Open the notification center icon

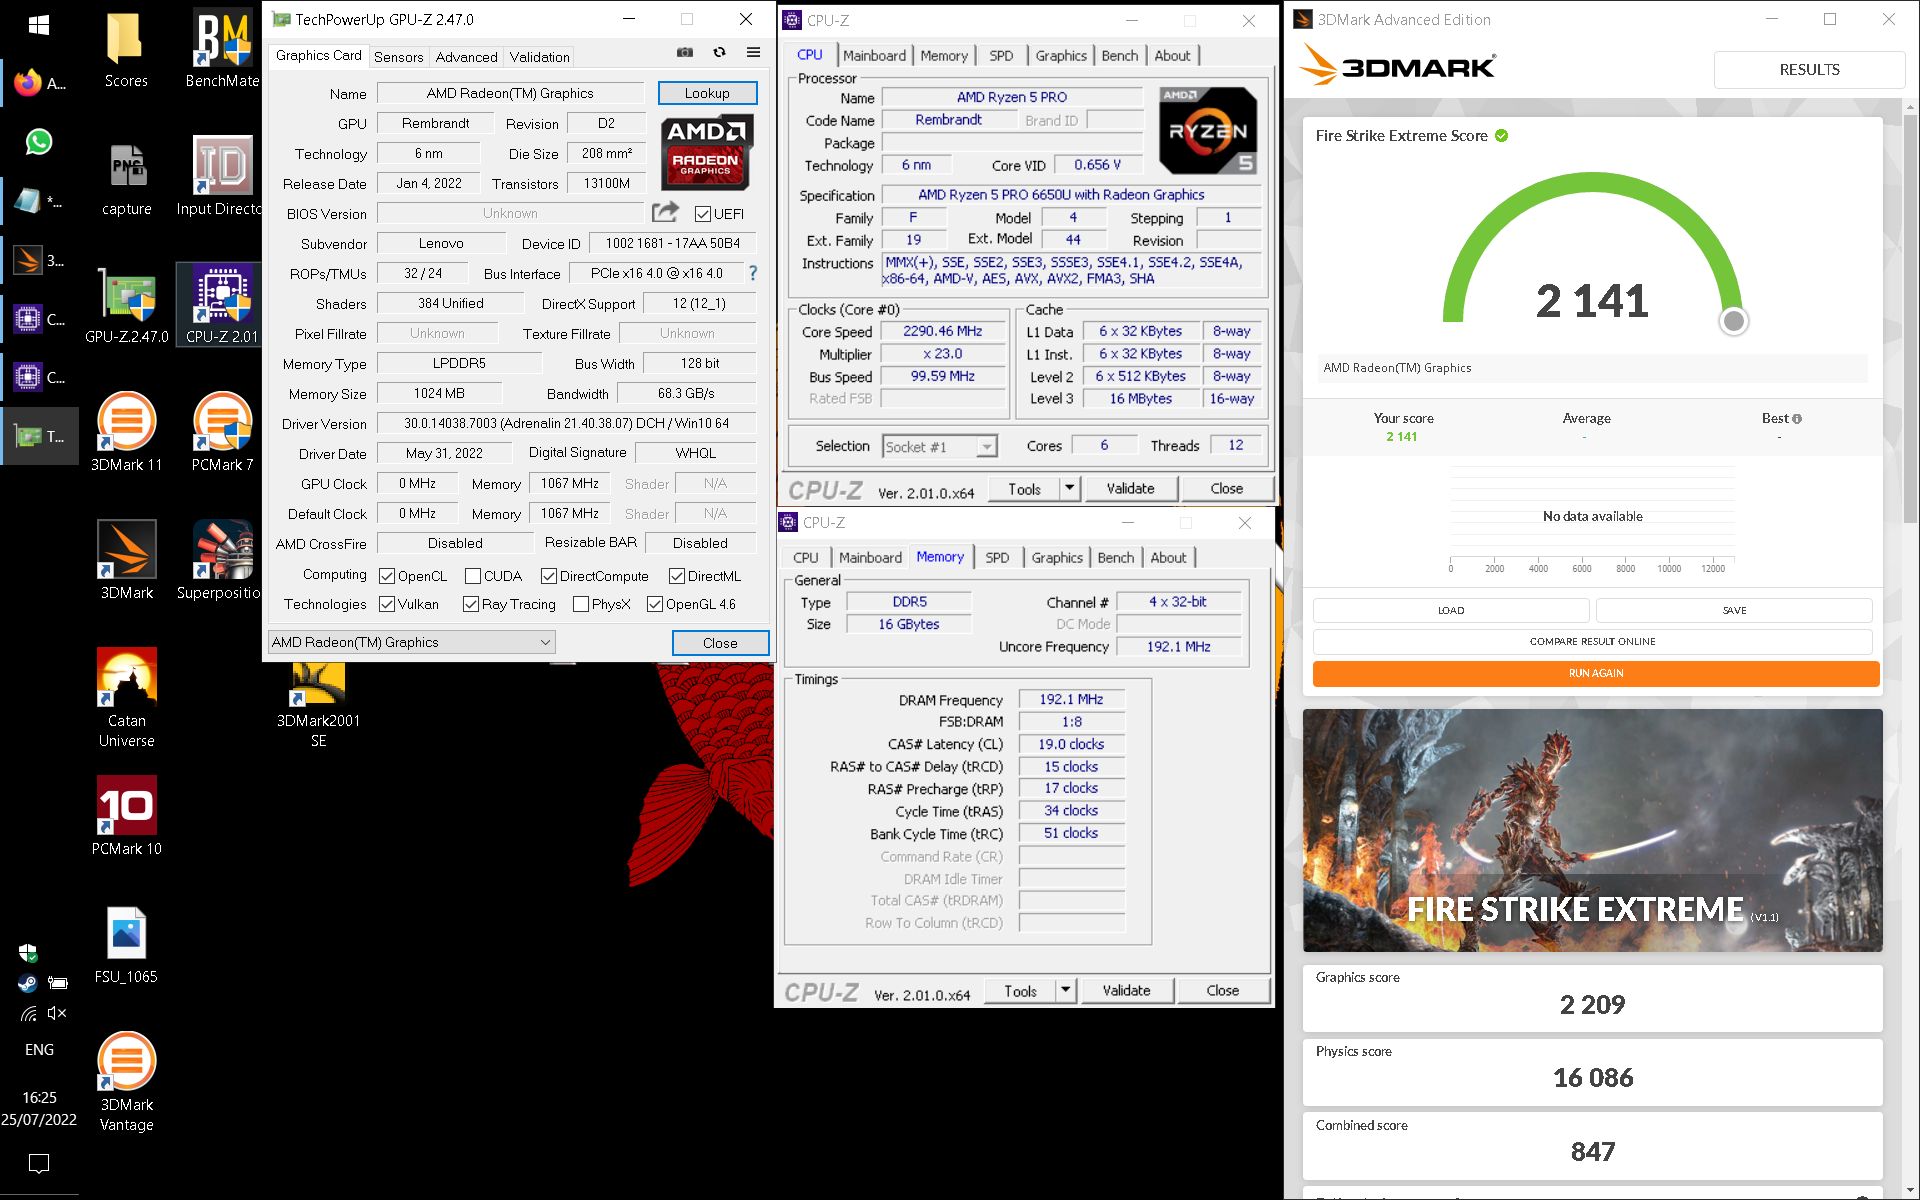tap(39, 1163)
